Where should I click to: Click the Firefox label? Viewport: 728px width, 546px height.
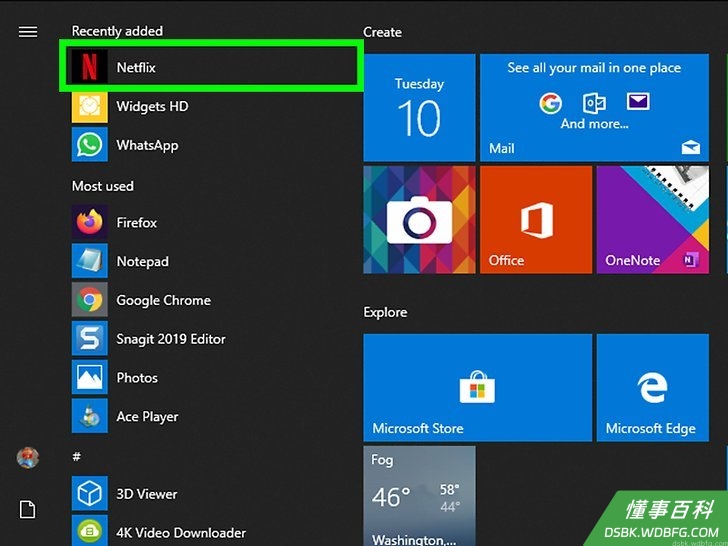tap(136, 223)
